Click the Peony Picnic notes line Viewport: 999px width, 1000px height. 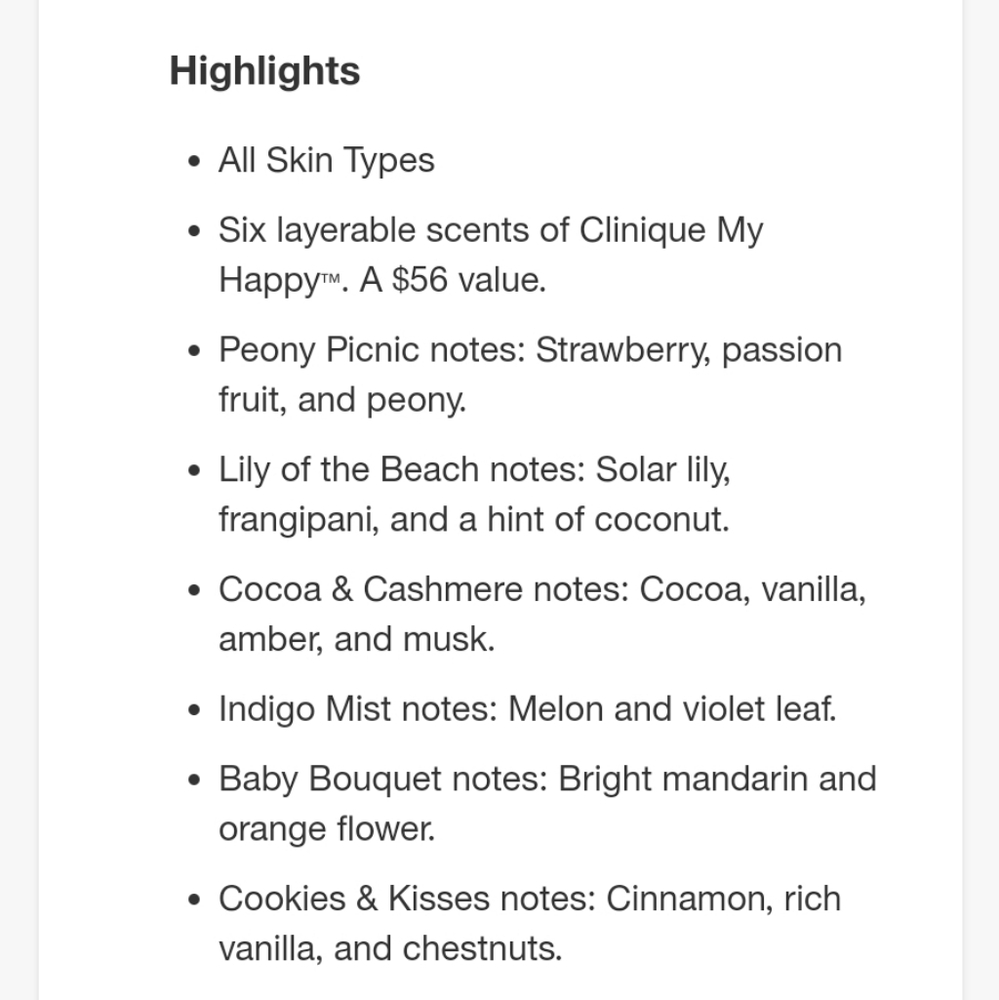530,350
